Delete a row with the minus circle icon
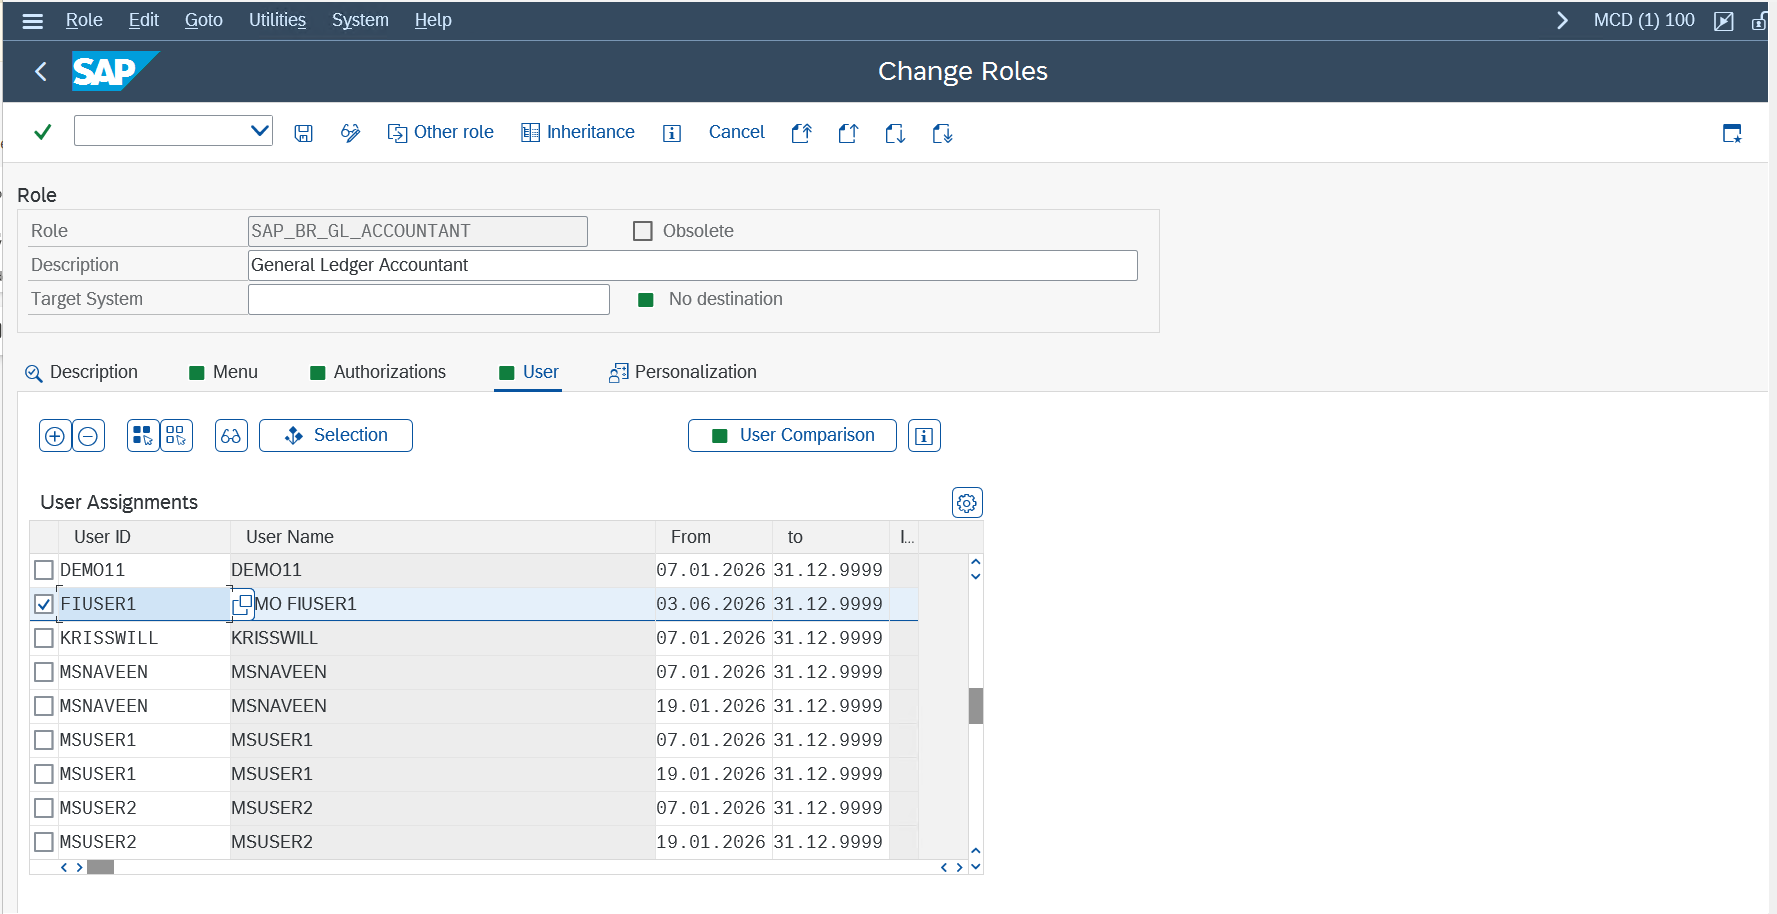 (88, 436)
